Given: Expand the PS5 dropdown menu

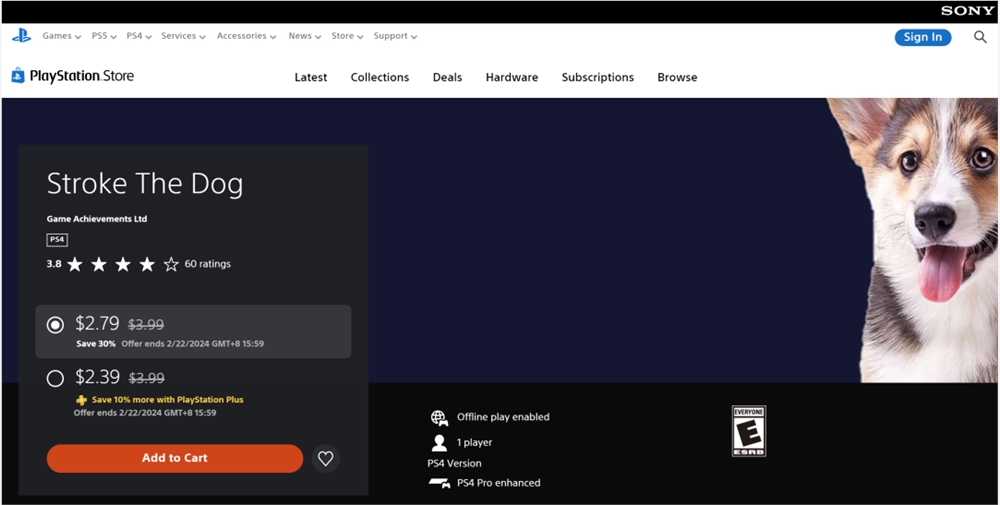Looking at the screenshot, I should tap(104, 36).
